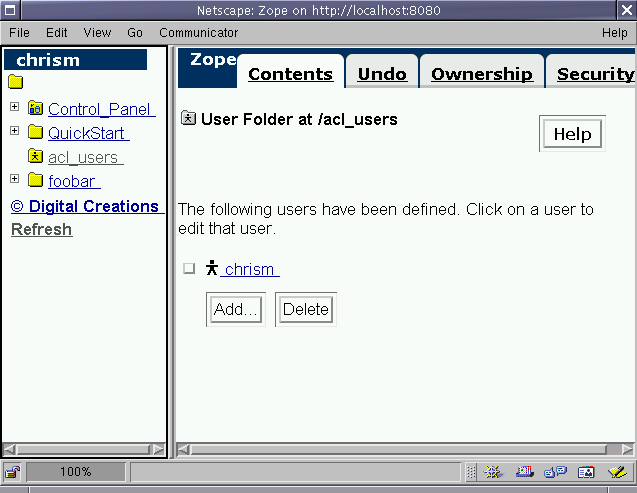This screenshot has height=493, width=637.
Task: Open the Mailbox component bar icon
Action: coord(524,472)
